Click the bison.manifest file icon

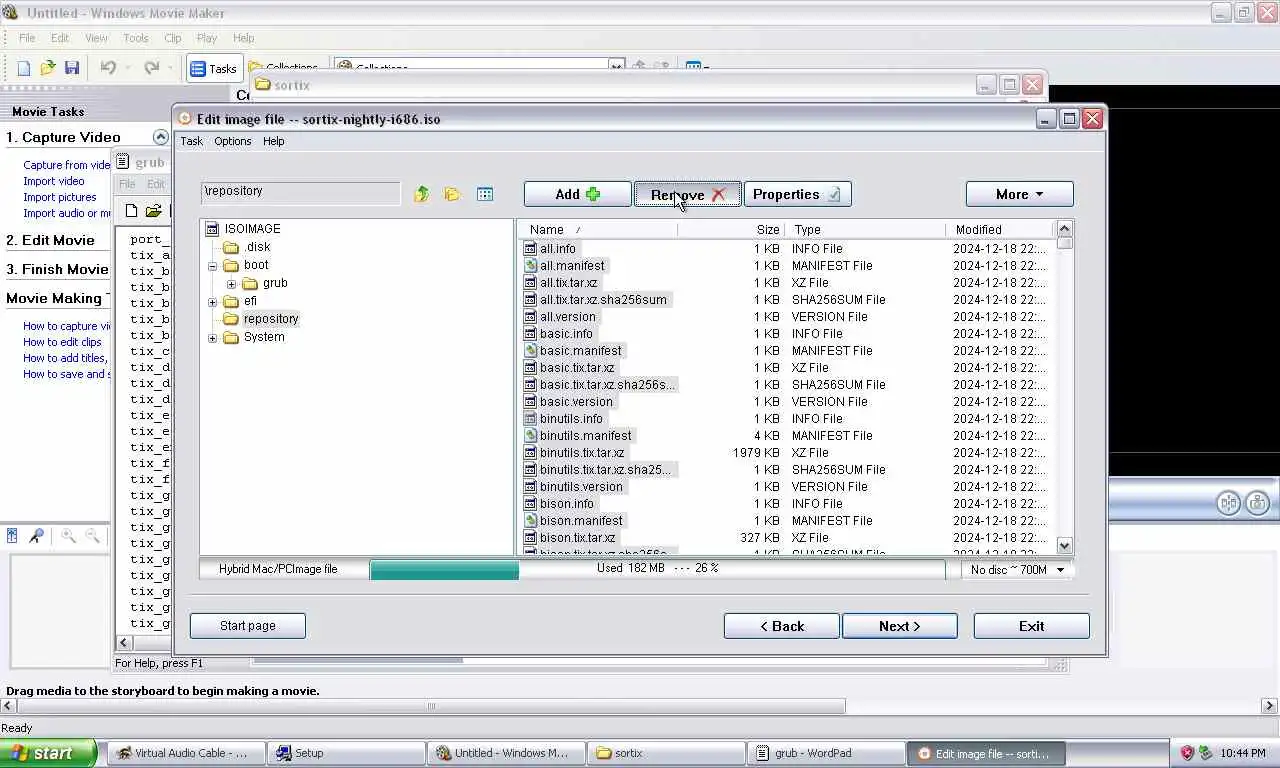[531, 521]
